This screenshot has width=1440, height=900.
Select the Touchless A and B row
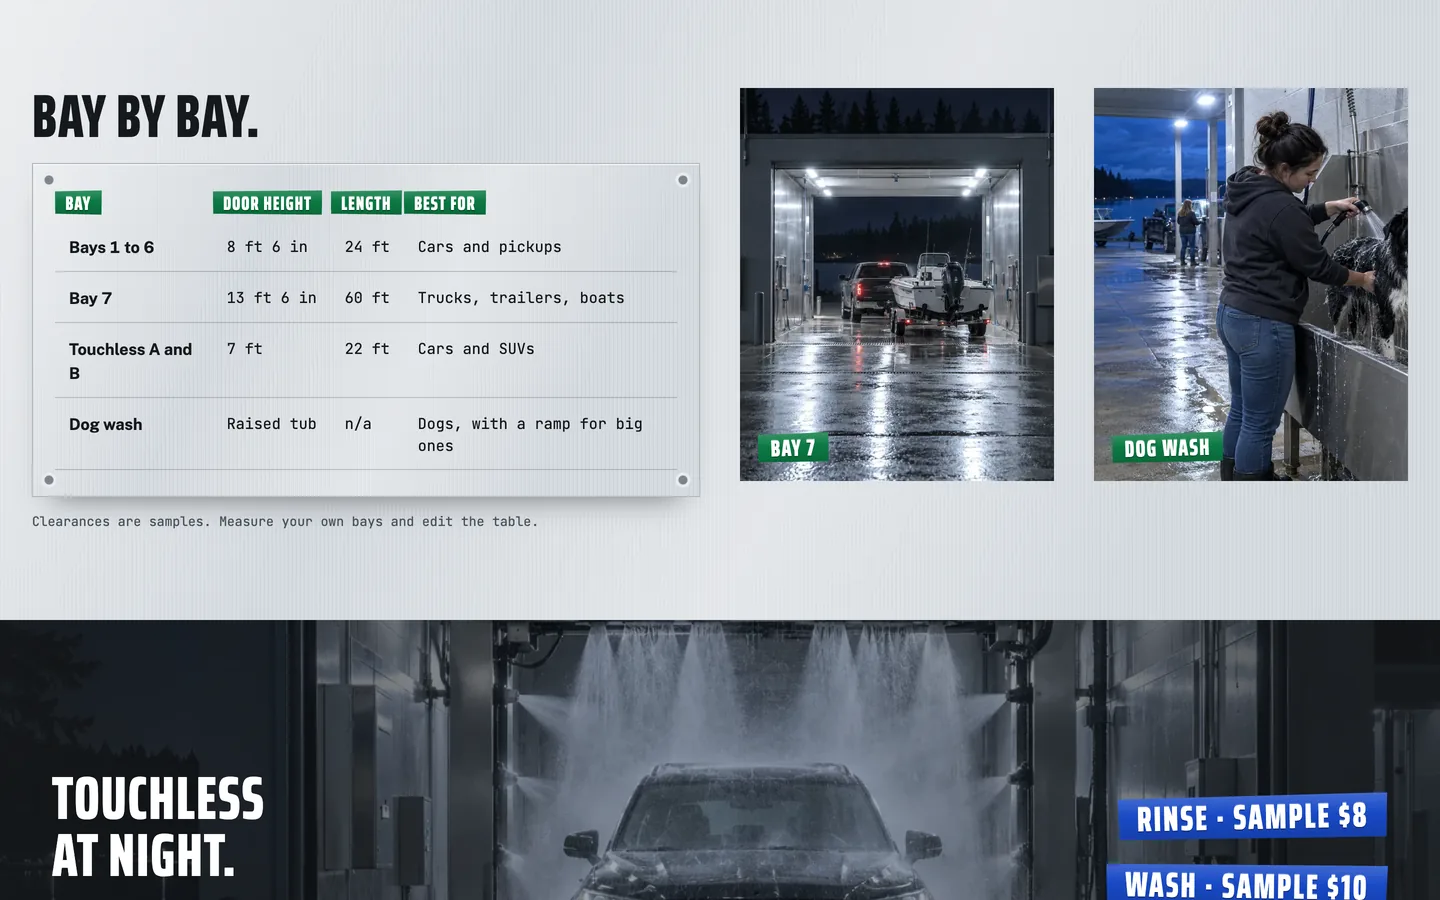point(366,361)
